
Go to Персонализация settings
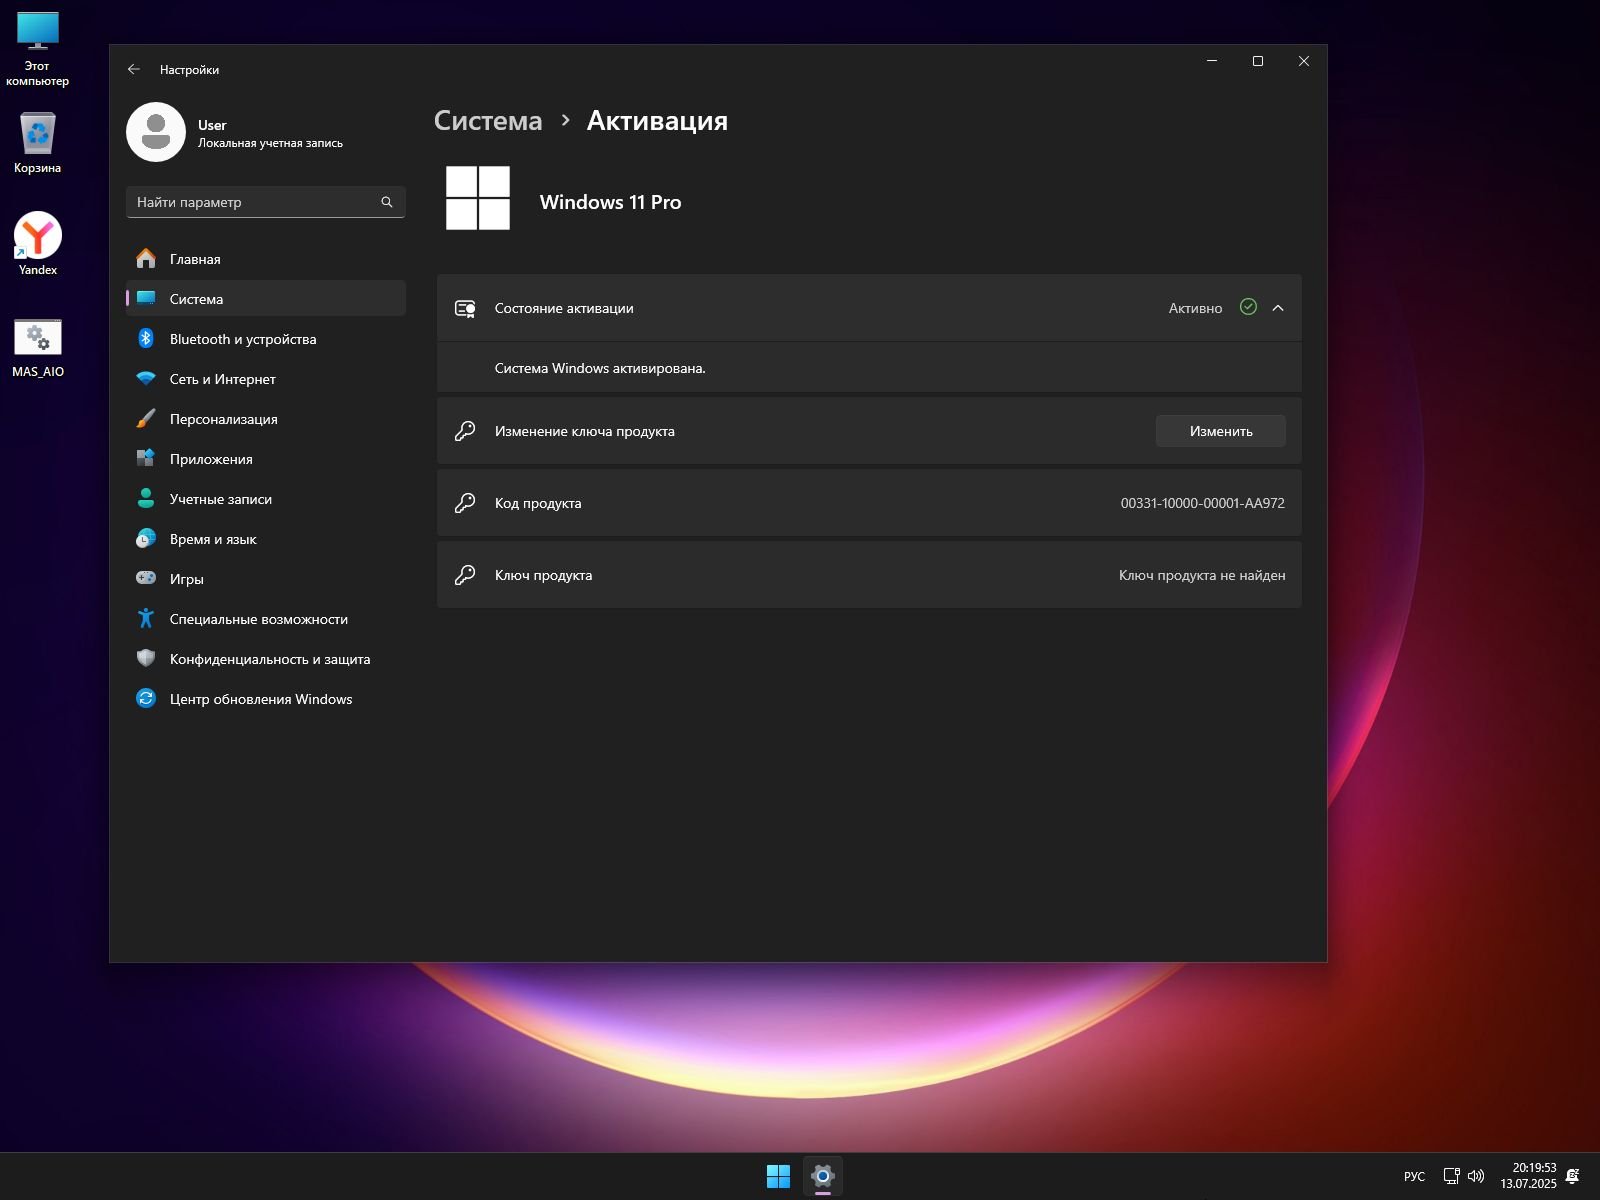(266, 419)
